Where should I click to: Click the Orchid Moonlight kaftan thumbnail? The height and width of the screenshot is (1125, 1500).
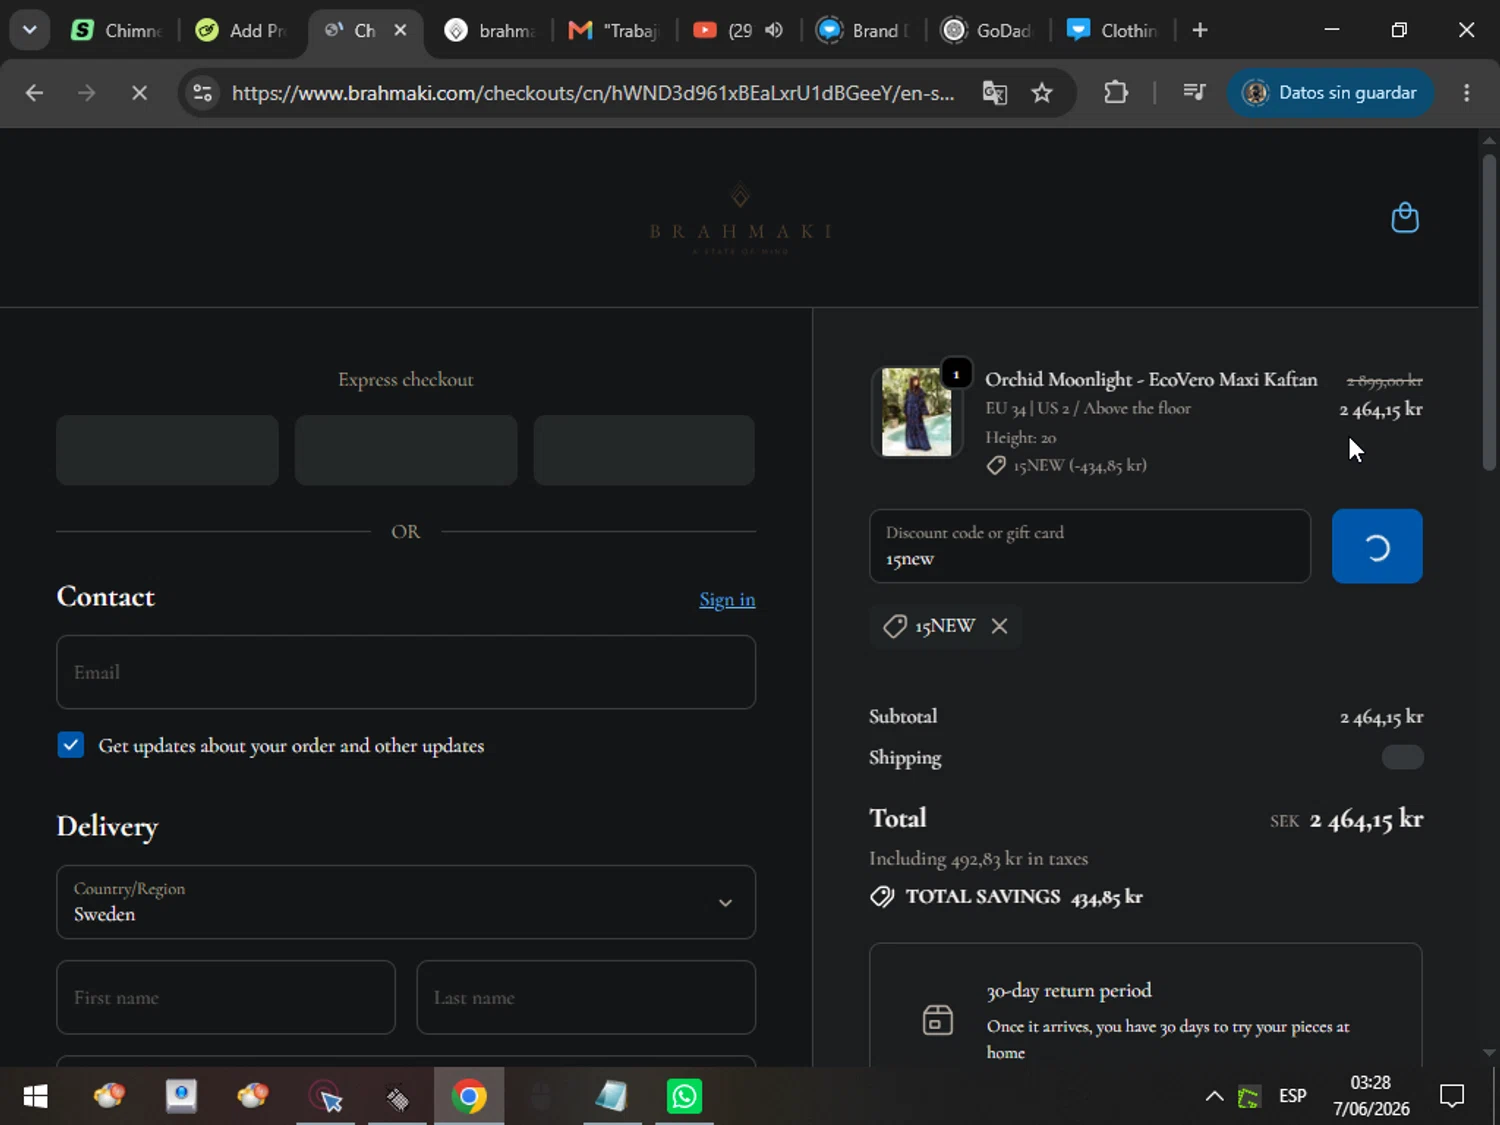click(x=917, y=412)
